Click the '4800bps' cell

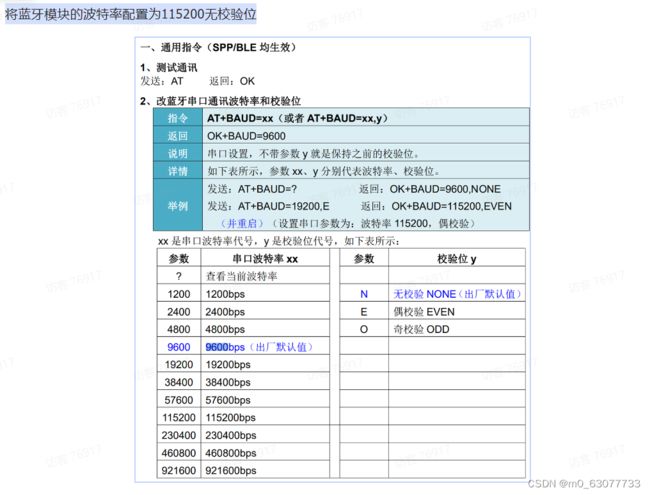pyautogui.click(x=265, y=329)
